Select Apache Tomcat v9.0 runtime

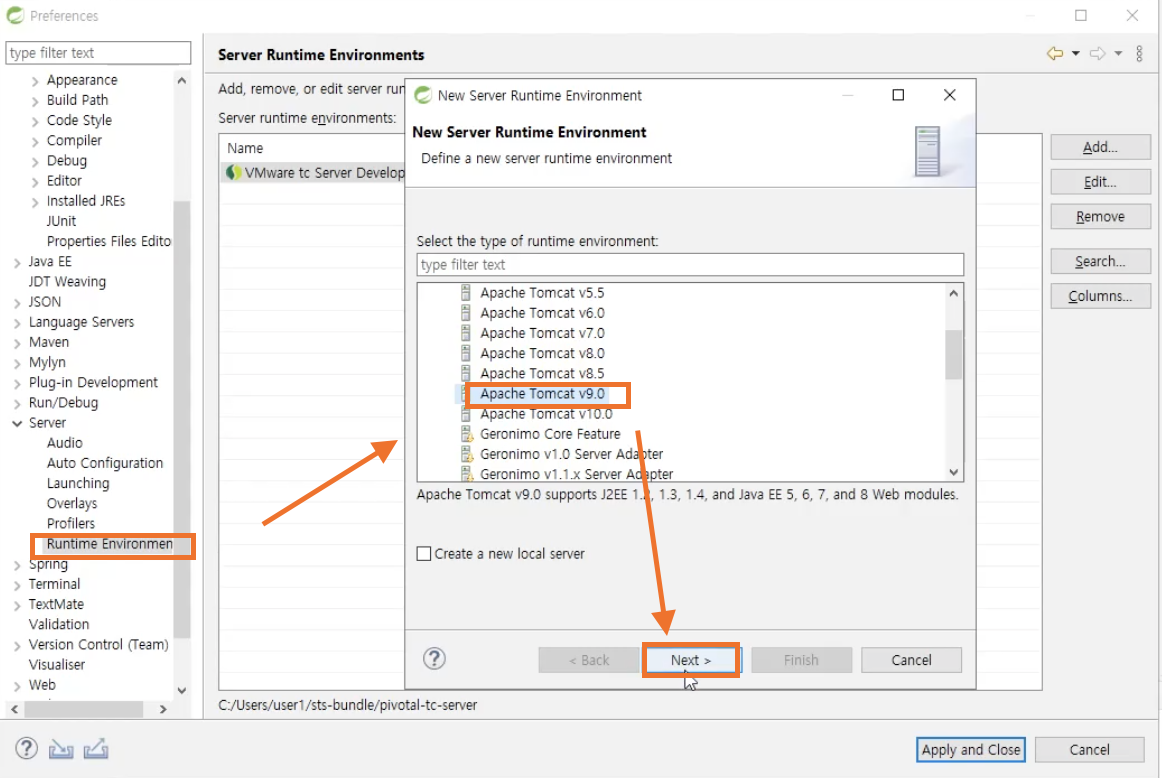(x=542, y=393)
